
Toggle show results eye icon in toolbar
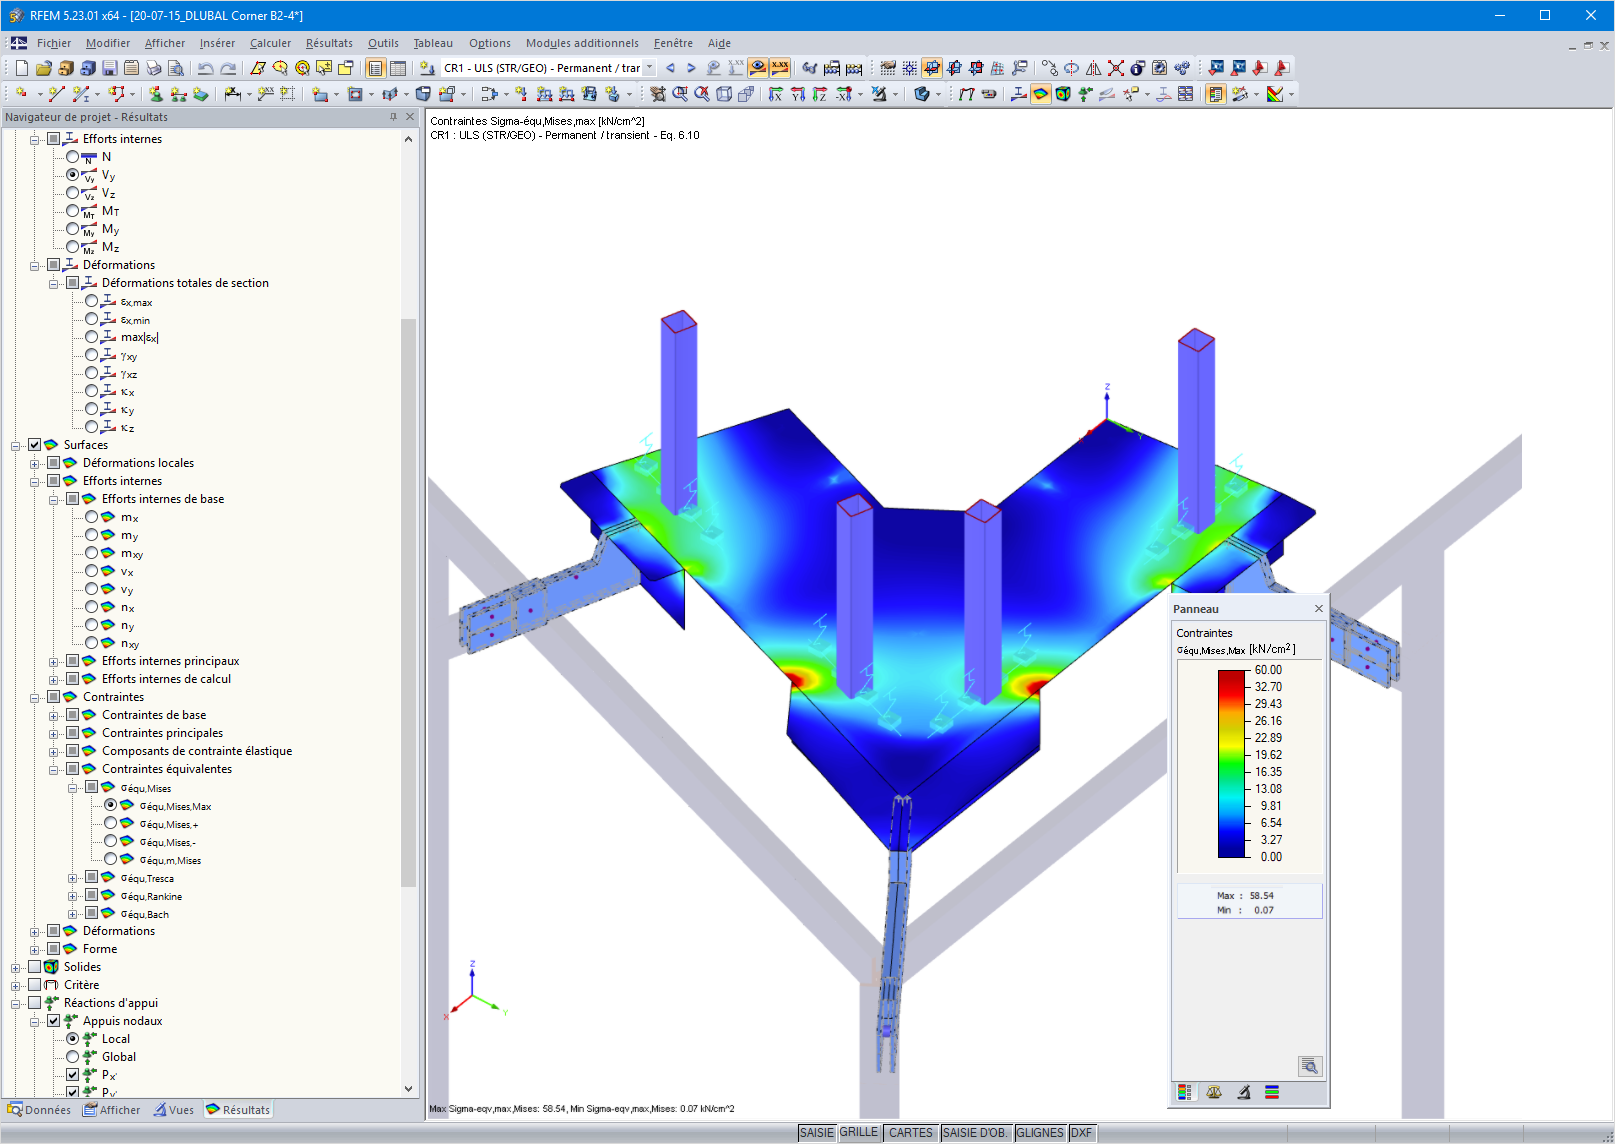pos(758,68)
